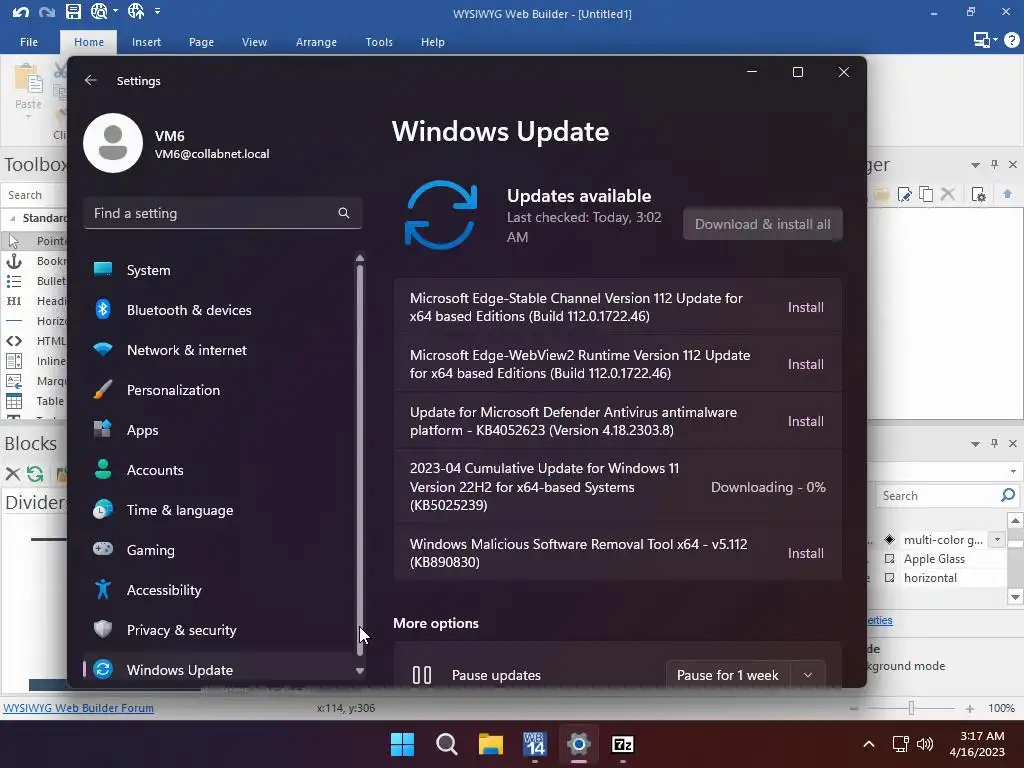
Task: Open System settings
Action: click(x=220, y=270)
